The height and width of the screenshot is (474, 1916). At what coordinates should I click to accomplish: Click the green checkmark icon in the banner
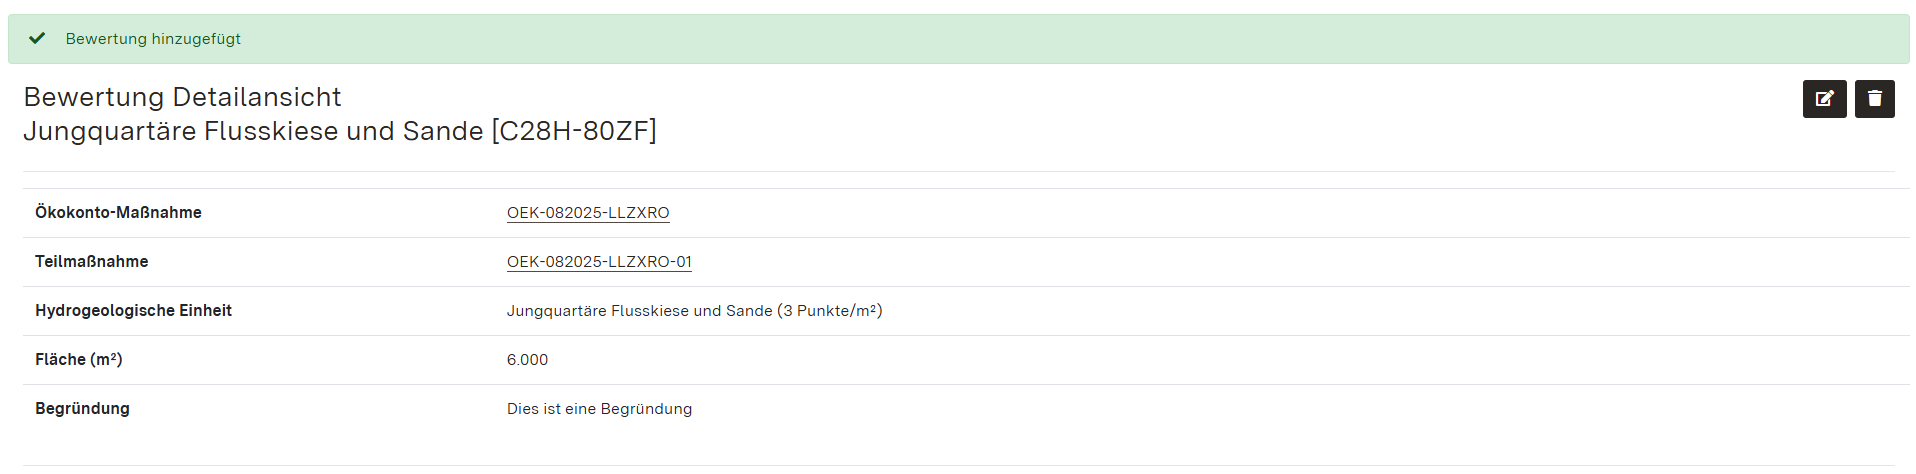point(37,39)
